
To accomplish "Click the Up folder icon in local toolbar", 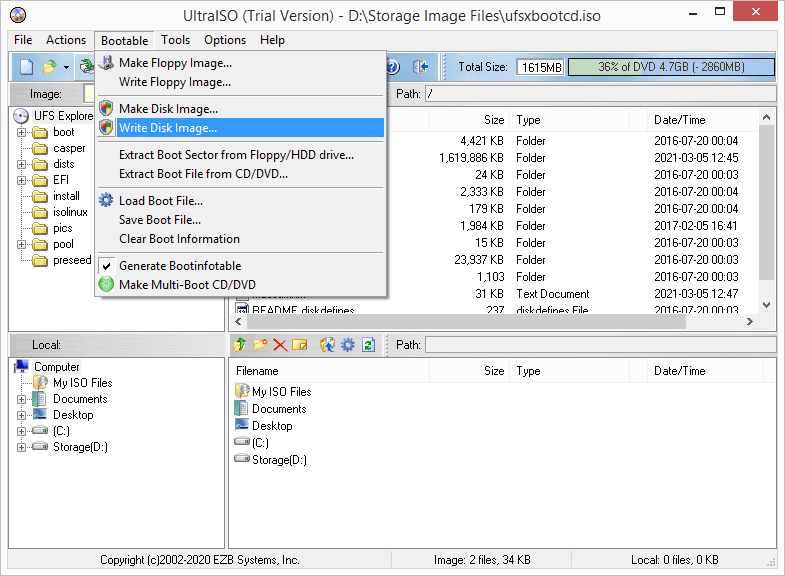I will [x=240, y=345].
